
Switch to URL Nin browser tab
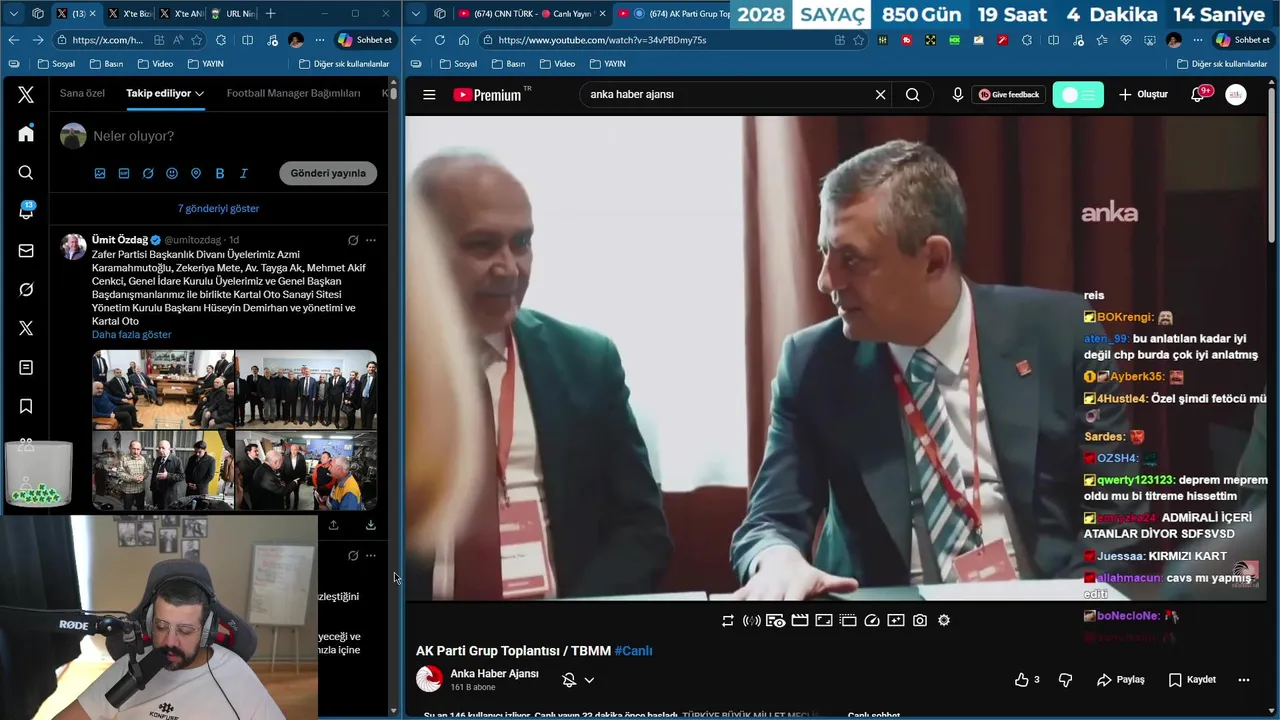233,13
